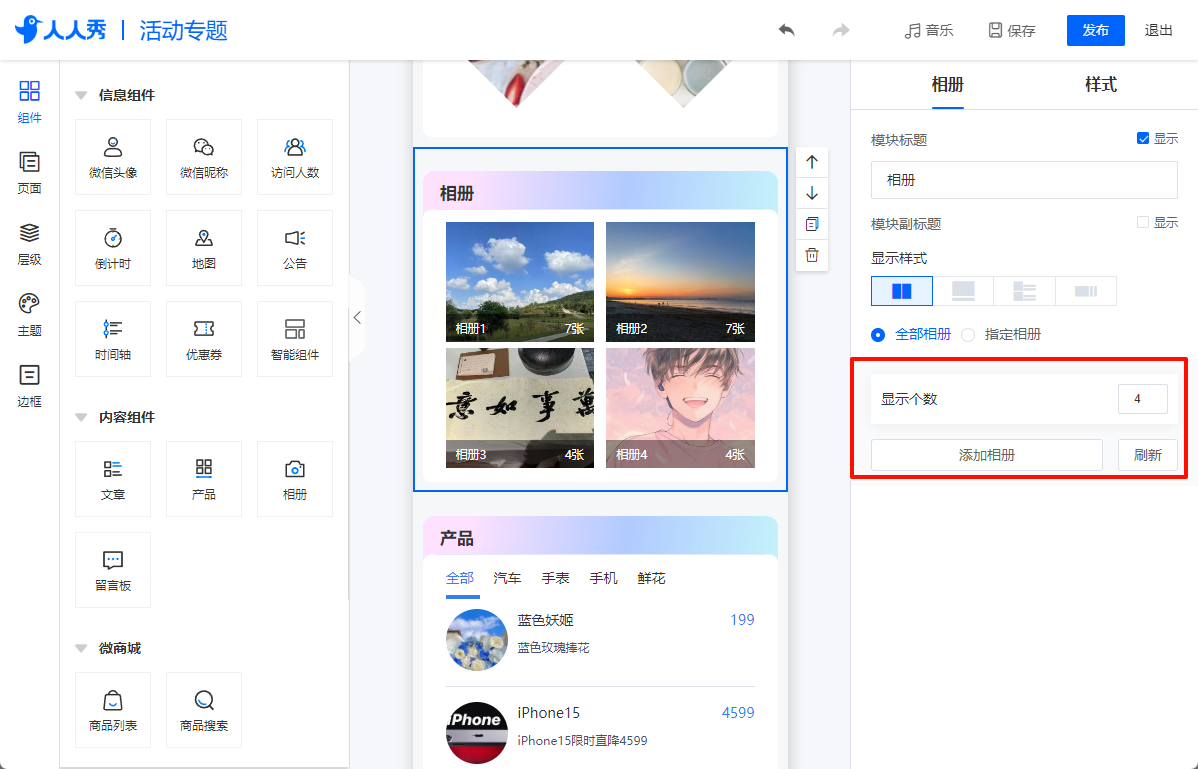The width and height of the screenshot is (1198, 769).
Task: Click the 添加相册 button
Action: coord(986,455)
